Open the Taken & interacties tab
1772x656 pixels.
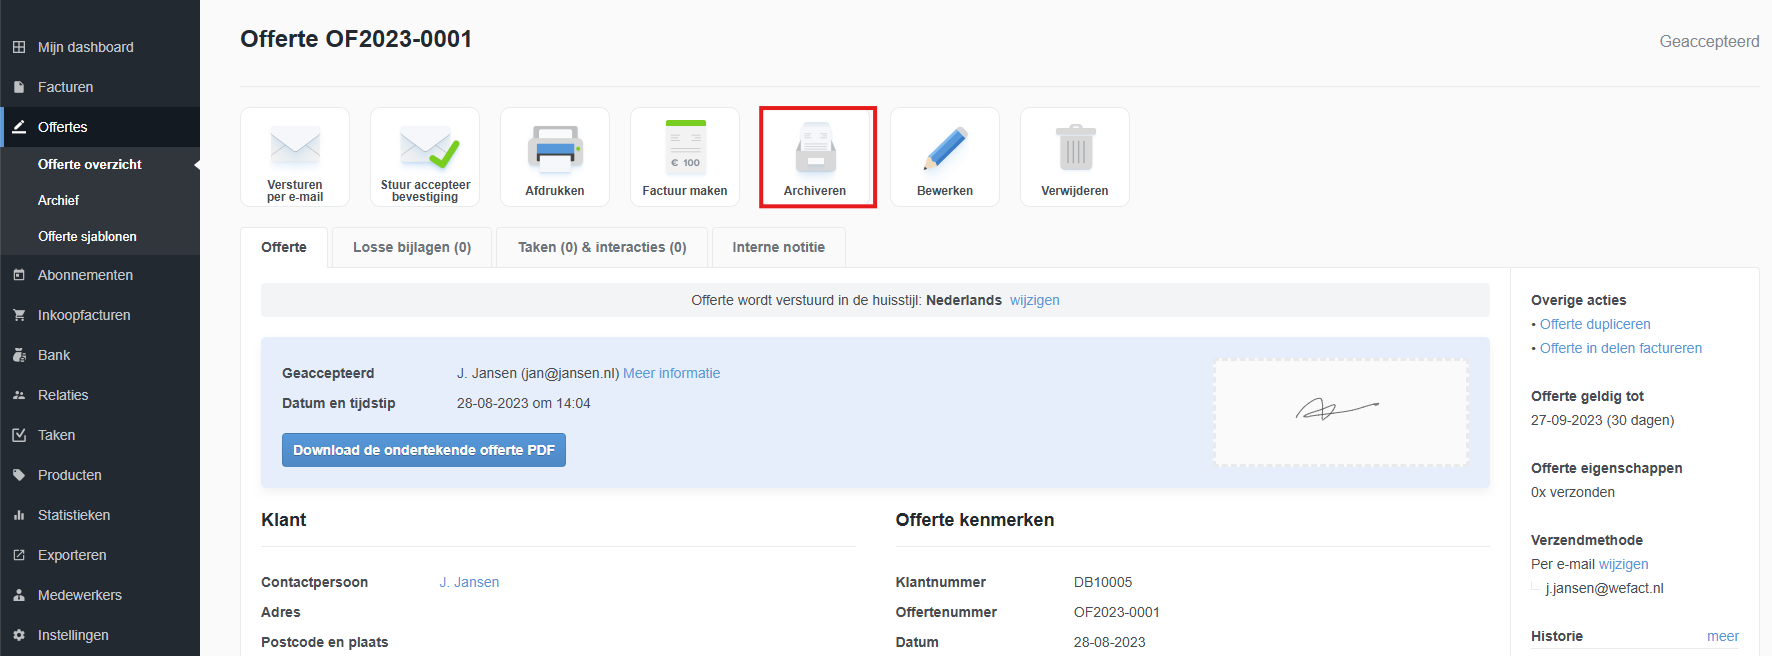pyautogui.click(x=602, y=247)
